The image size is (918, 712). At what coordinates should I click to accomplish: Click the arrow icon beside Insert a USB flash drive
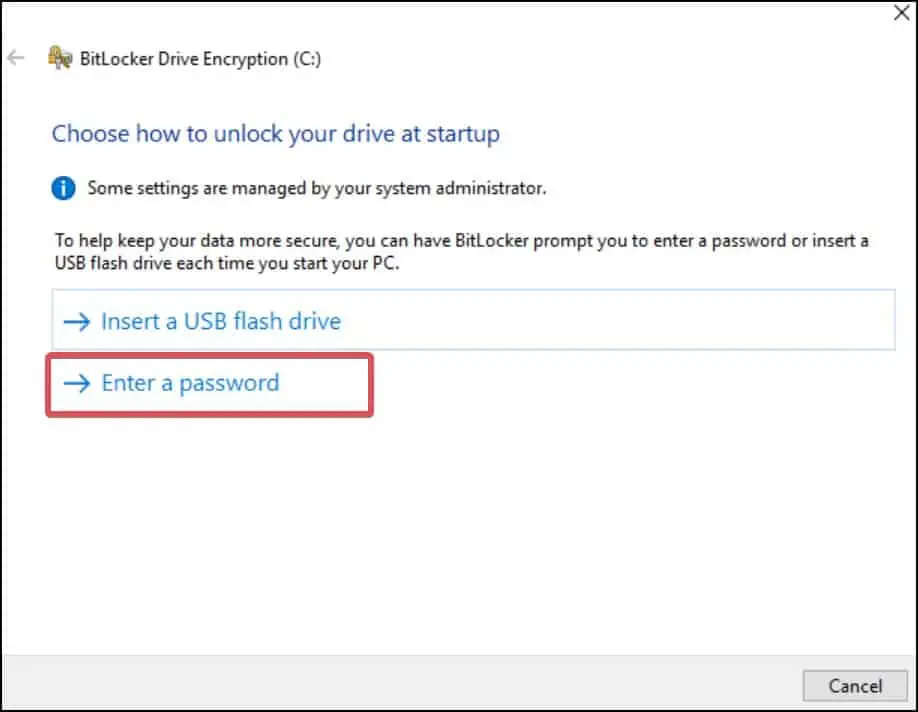(77, 321)
